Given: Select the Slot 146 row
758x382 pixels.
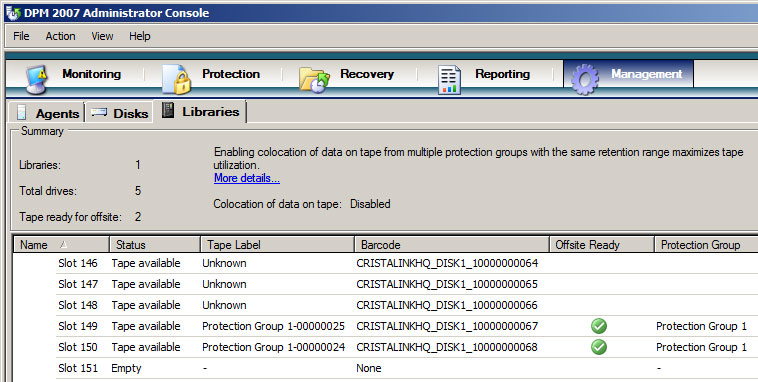Looking at the screenshot, I should point(407,263).
